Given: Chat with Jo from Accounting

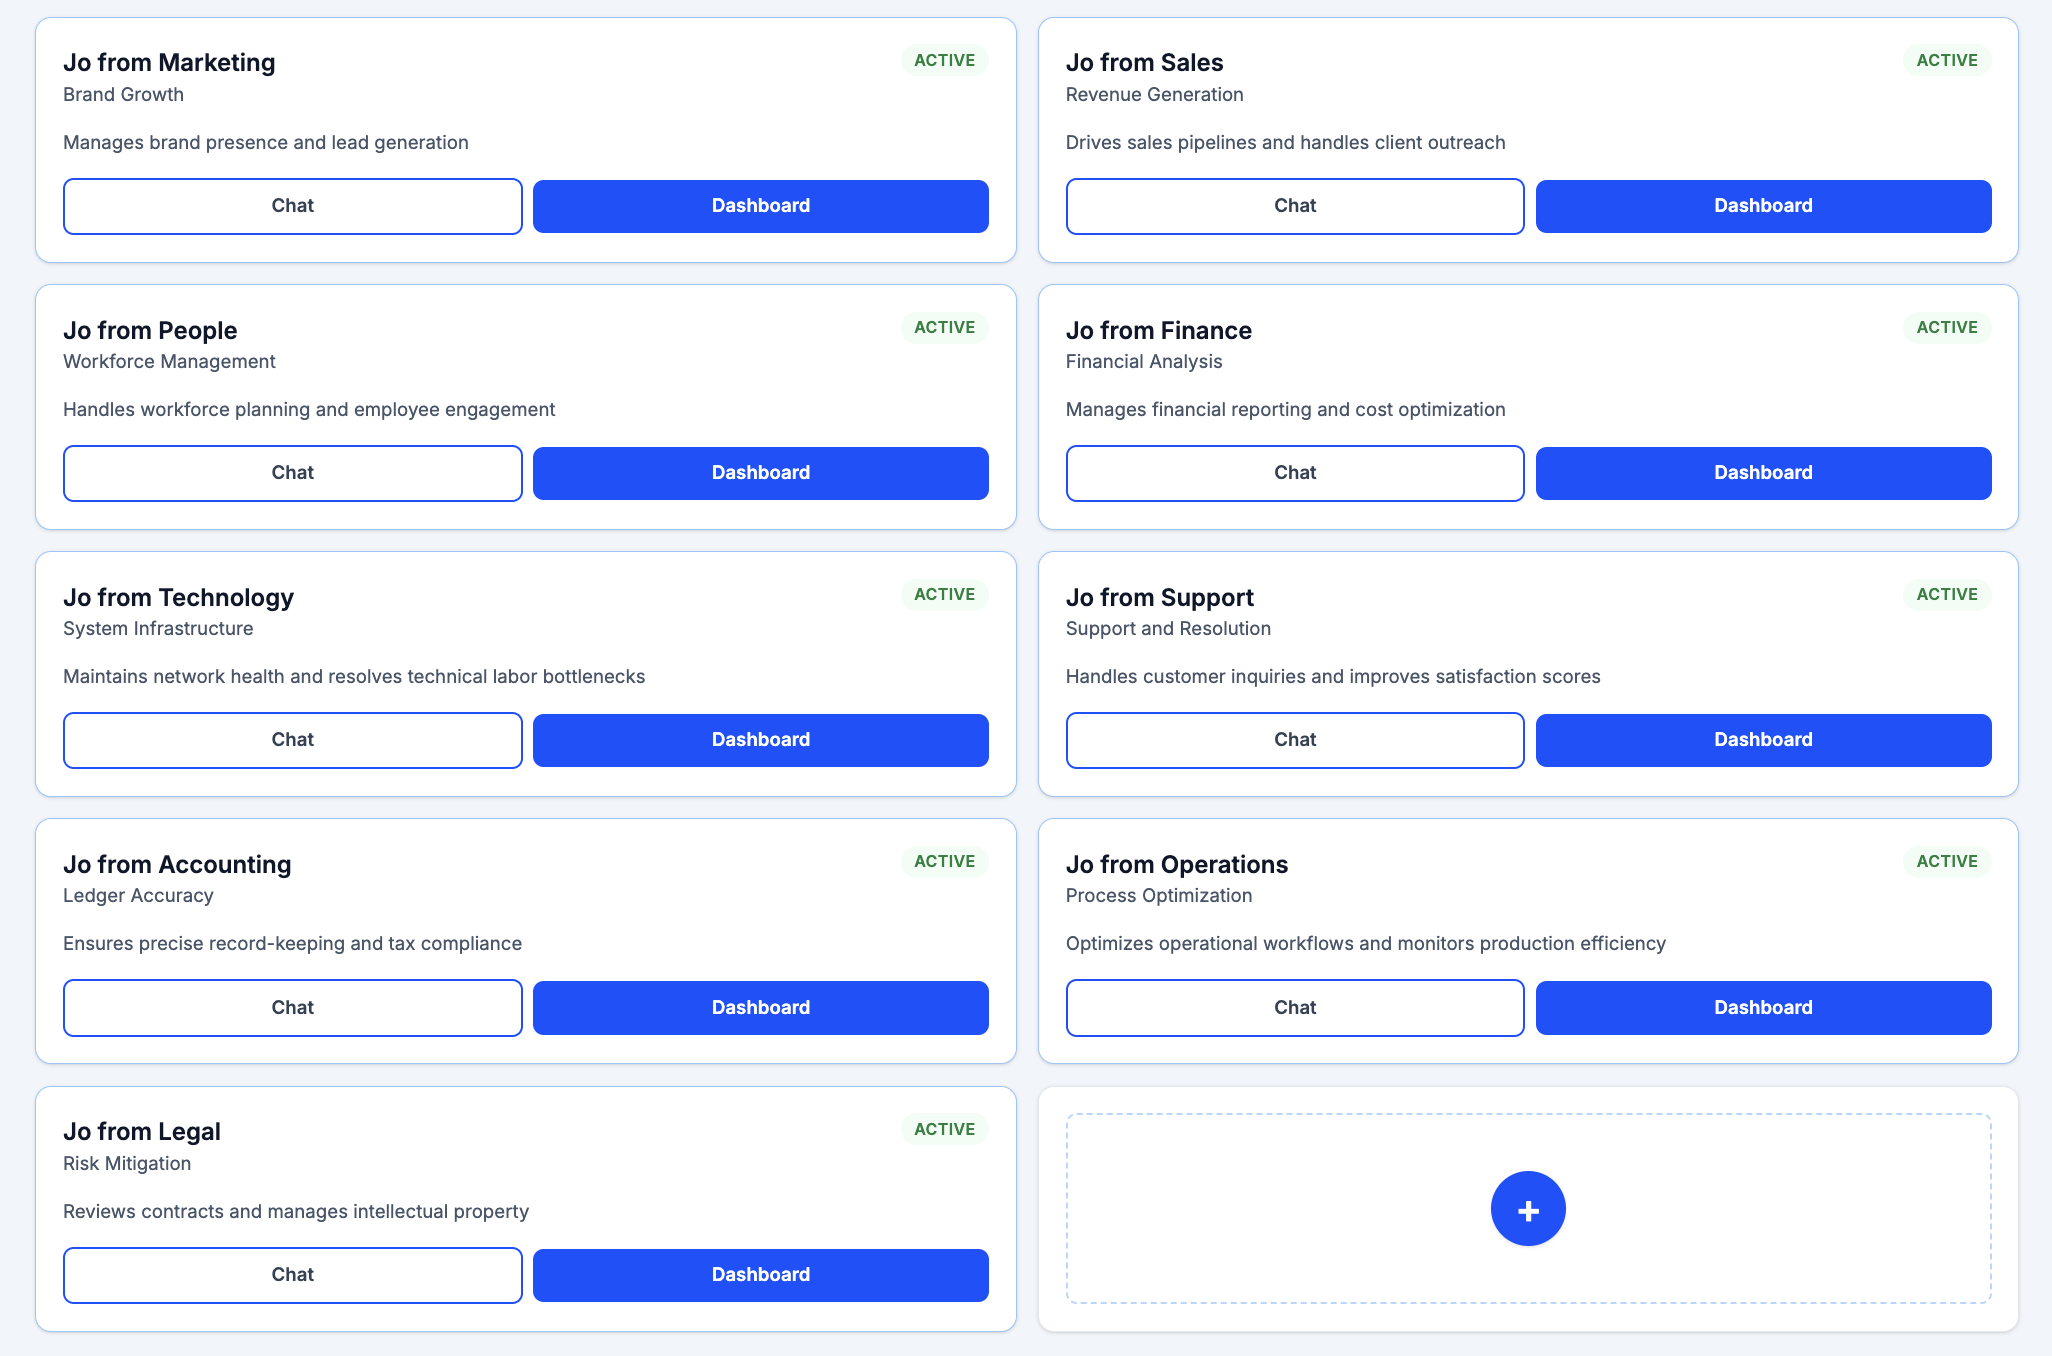Looking at the screenshot, I should tap(292, 1007).
